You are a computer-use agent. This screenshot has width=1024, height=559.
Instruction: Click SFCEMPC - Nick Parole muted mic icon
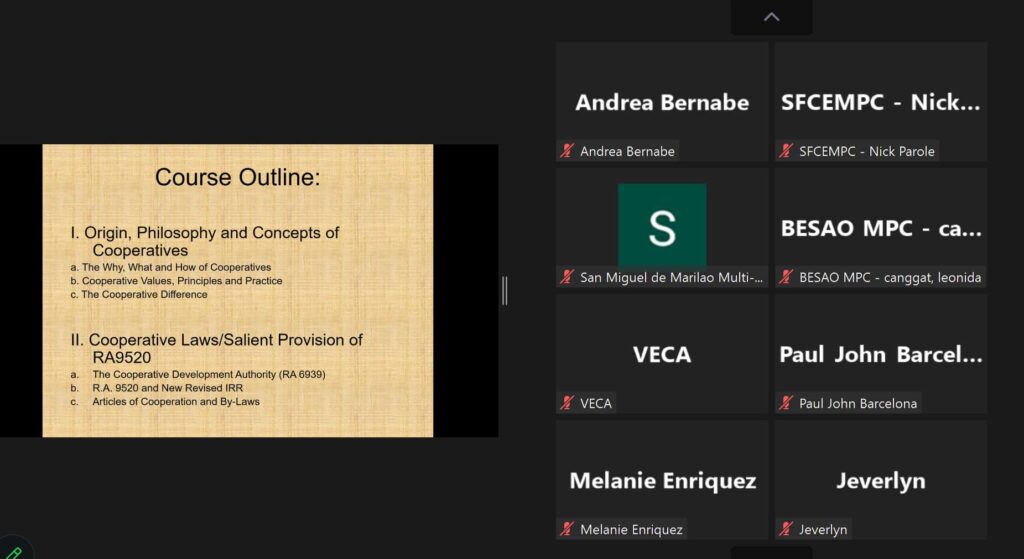pyautogui.click(x=786, y=151)
